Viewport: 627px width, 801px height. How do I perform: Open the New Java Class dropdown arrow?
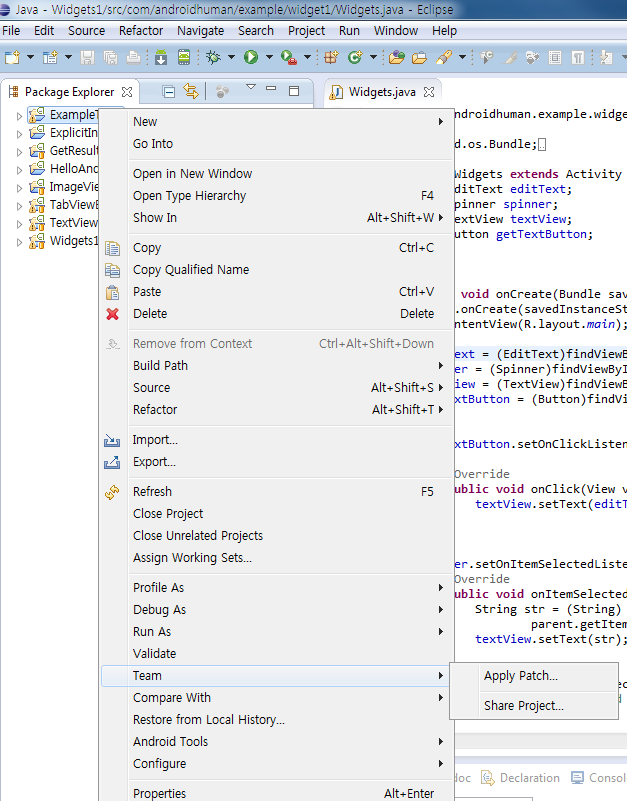click(x=373, y=57)
